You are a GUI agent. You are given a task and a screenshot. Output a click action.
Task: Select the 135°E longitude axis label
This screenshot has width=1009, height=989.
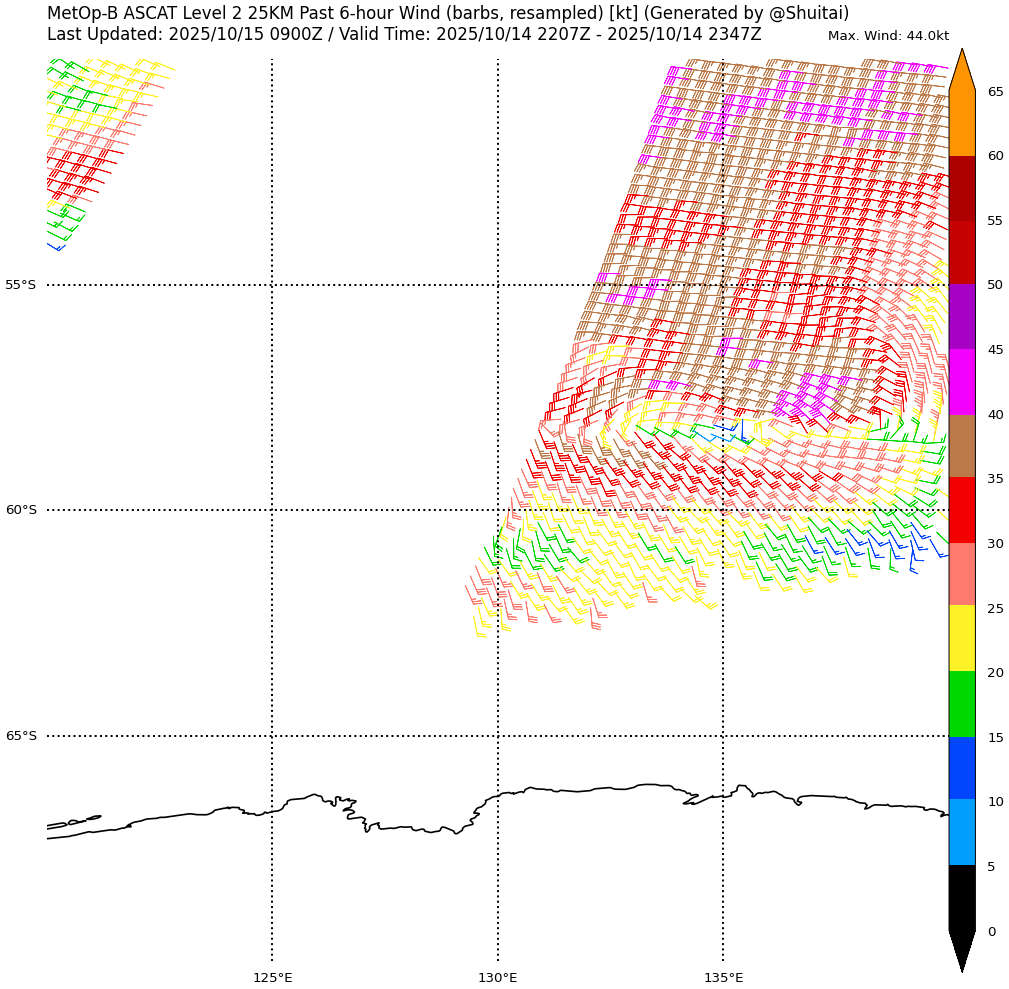tap(723, 977)
